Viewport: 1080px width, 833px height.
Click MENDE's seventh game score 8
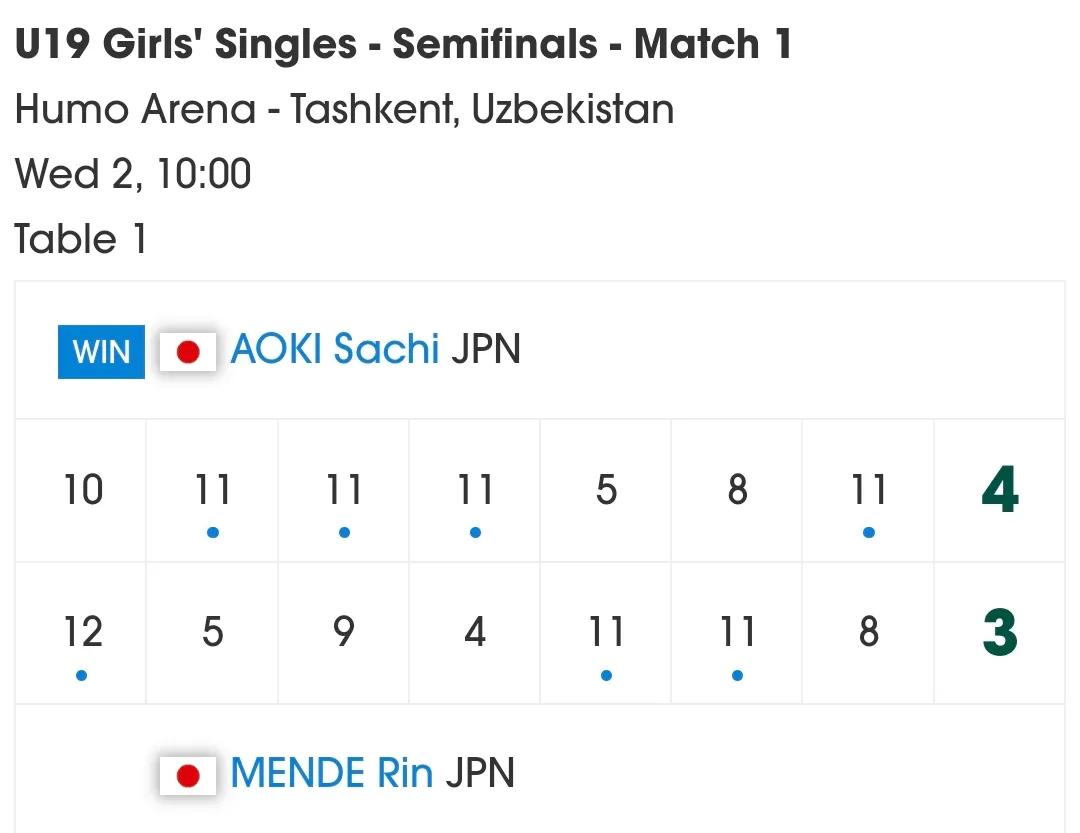tap(869, 632)
